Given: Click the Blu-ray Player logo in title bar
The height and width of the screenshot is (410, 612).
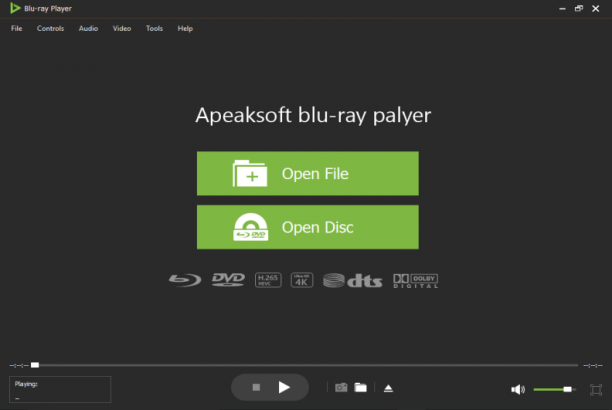Looking at the screenshot, I should (x=15, y=8).
